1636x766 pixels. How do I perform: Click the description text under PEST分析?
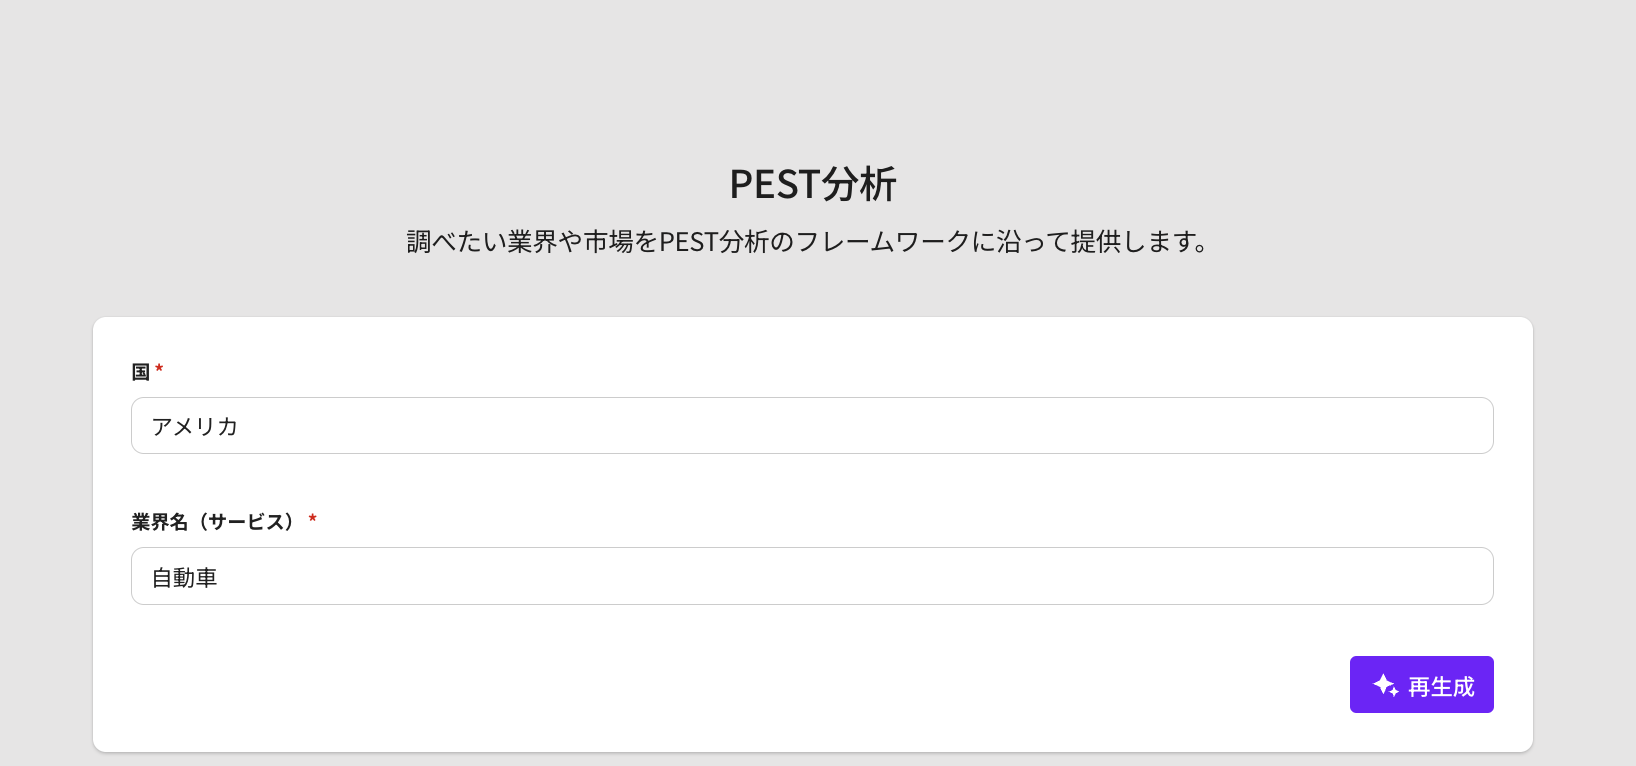(x=808, y=242)
